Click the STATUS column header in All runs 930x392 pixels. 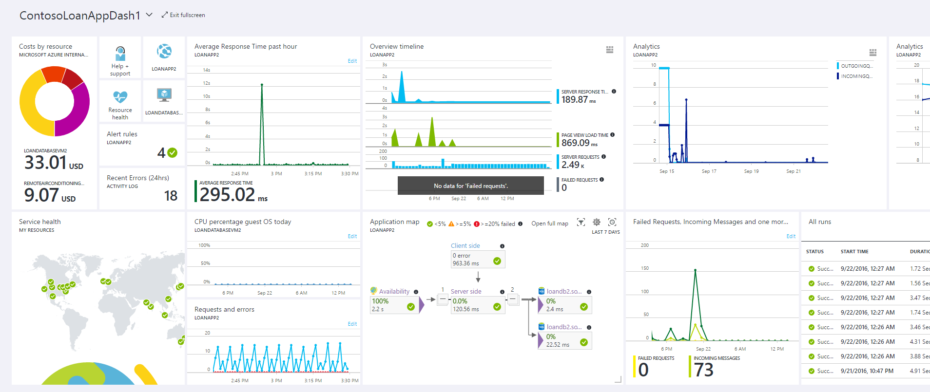pyautogui.click(x=815, y=251)
